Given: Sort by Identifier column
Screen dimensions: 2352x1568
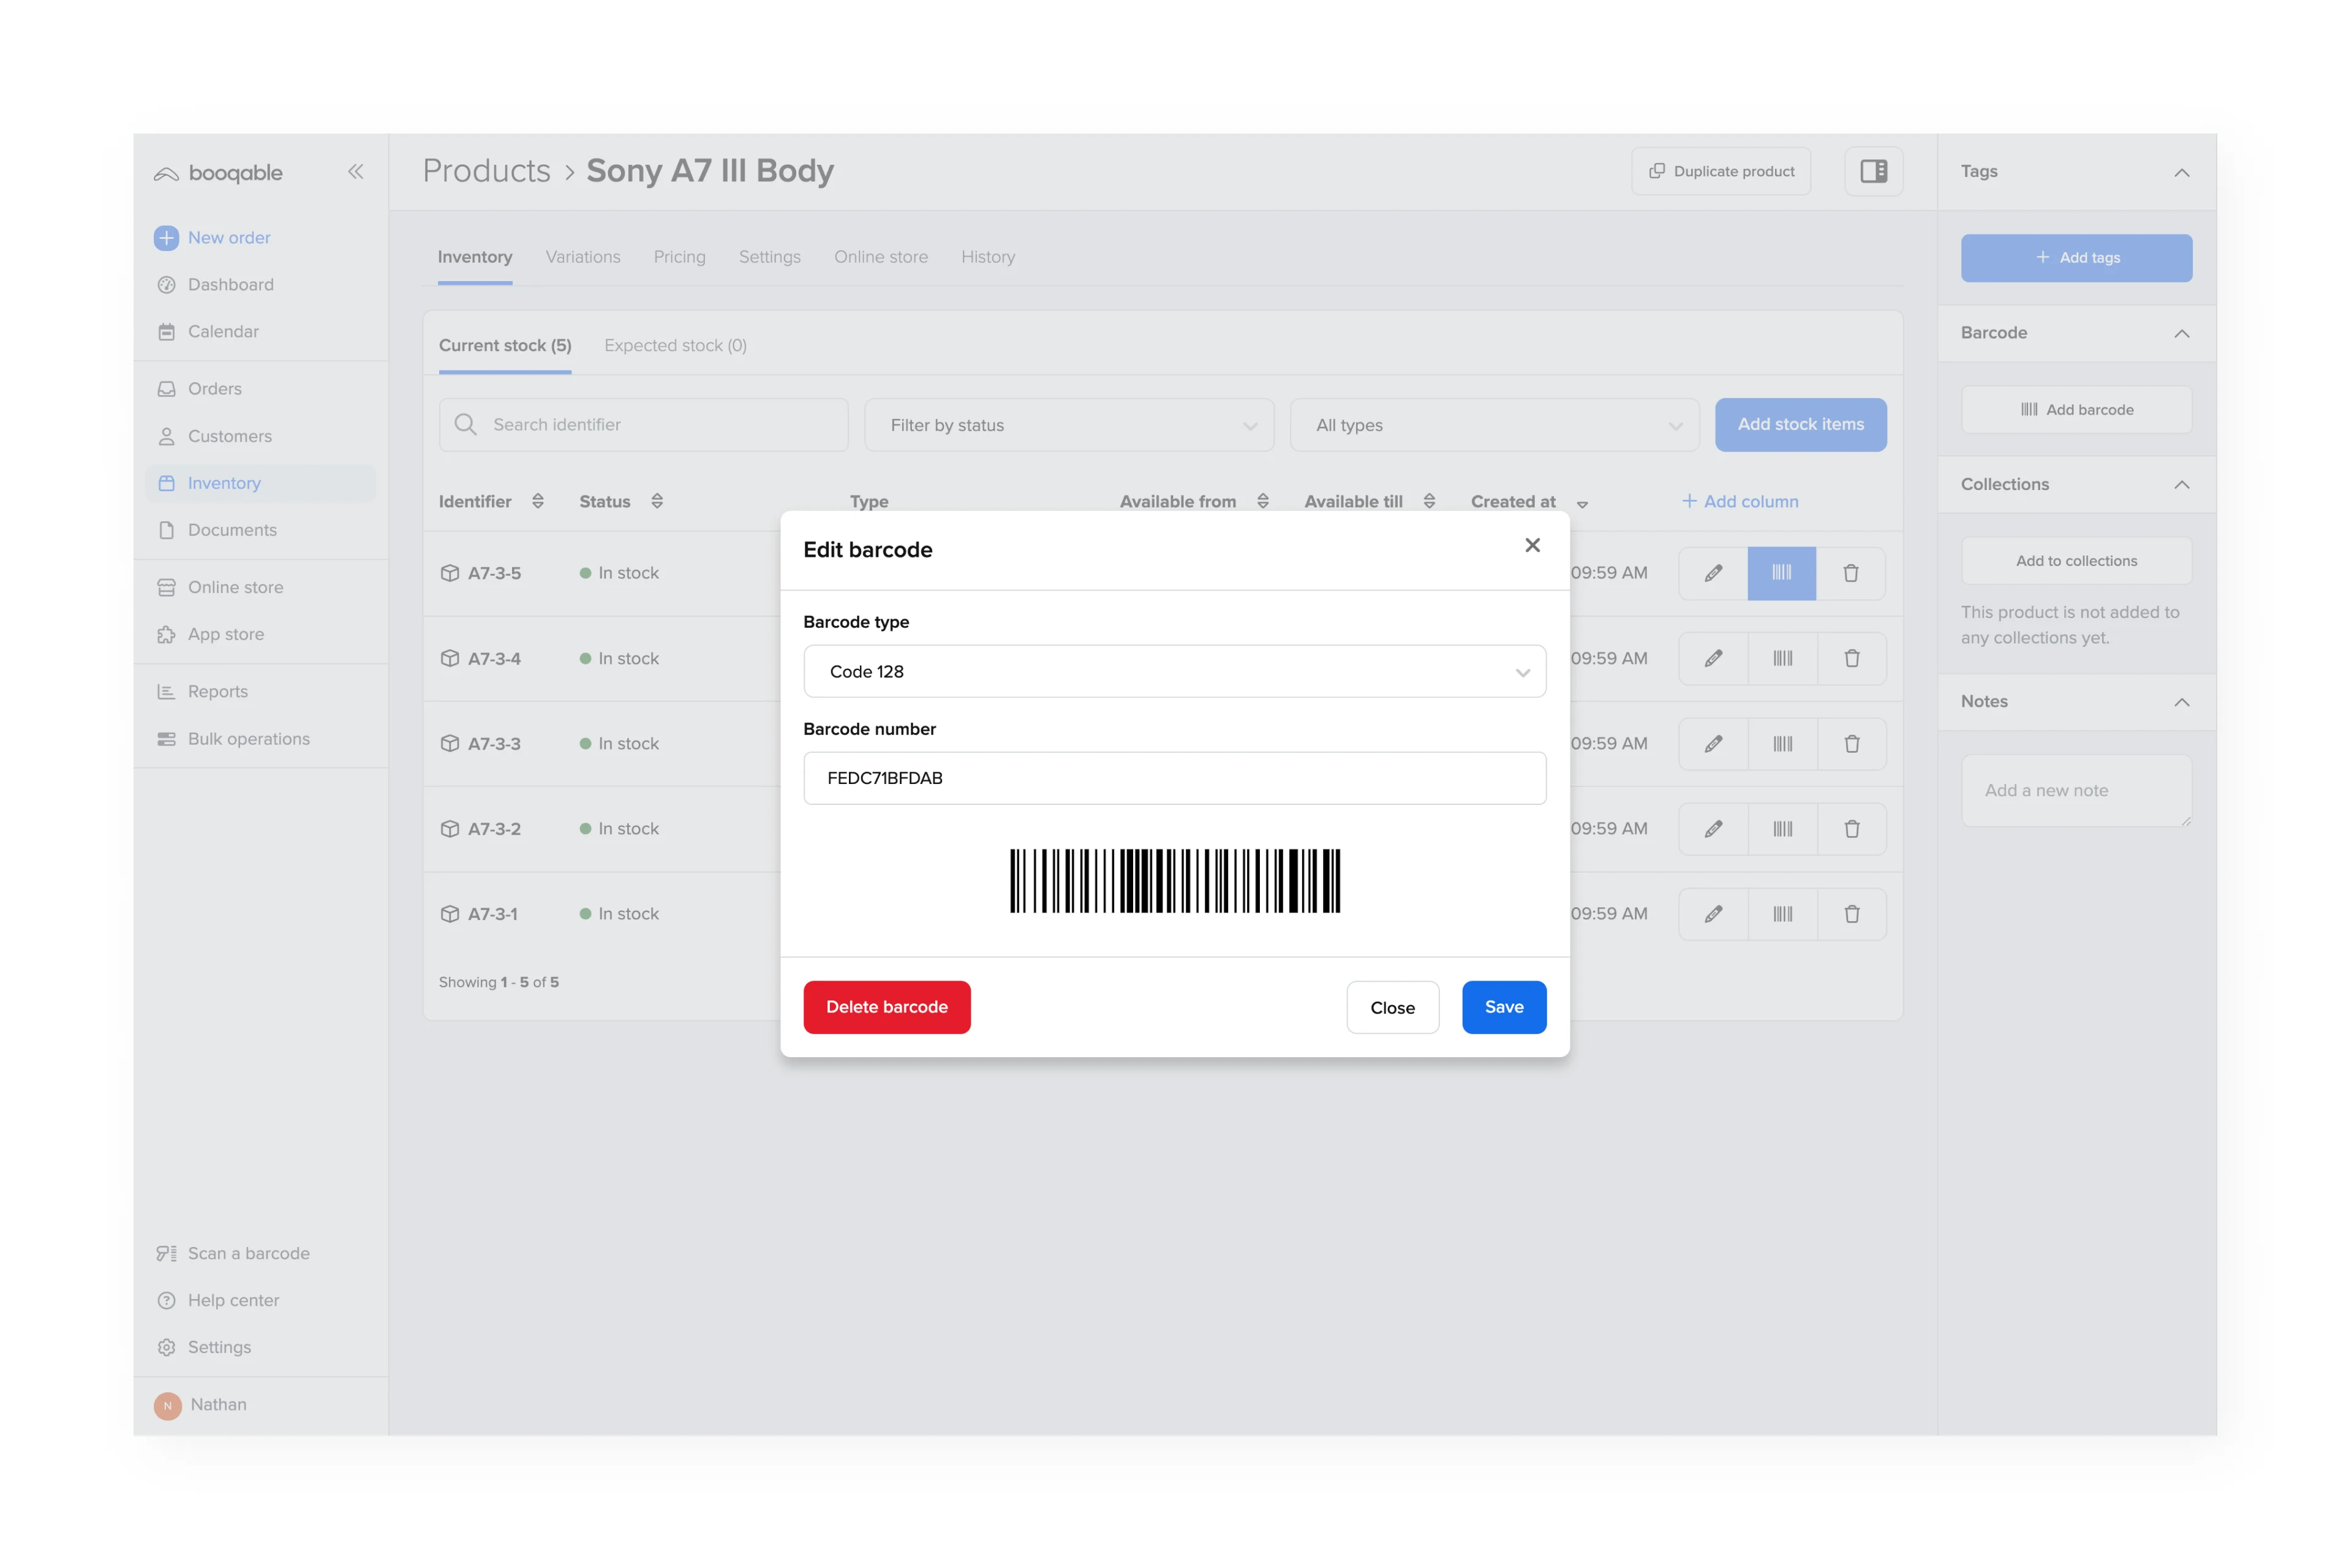Looking at the screenshot, I should [x=538, y=501].
